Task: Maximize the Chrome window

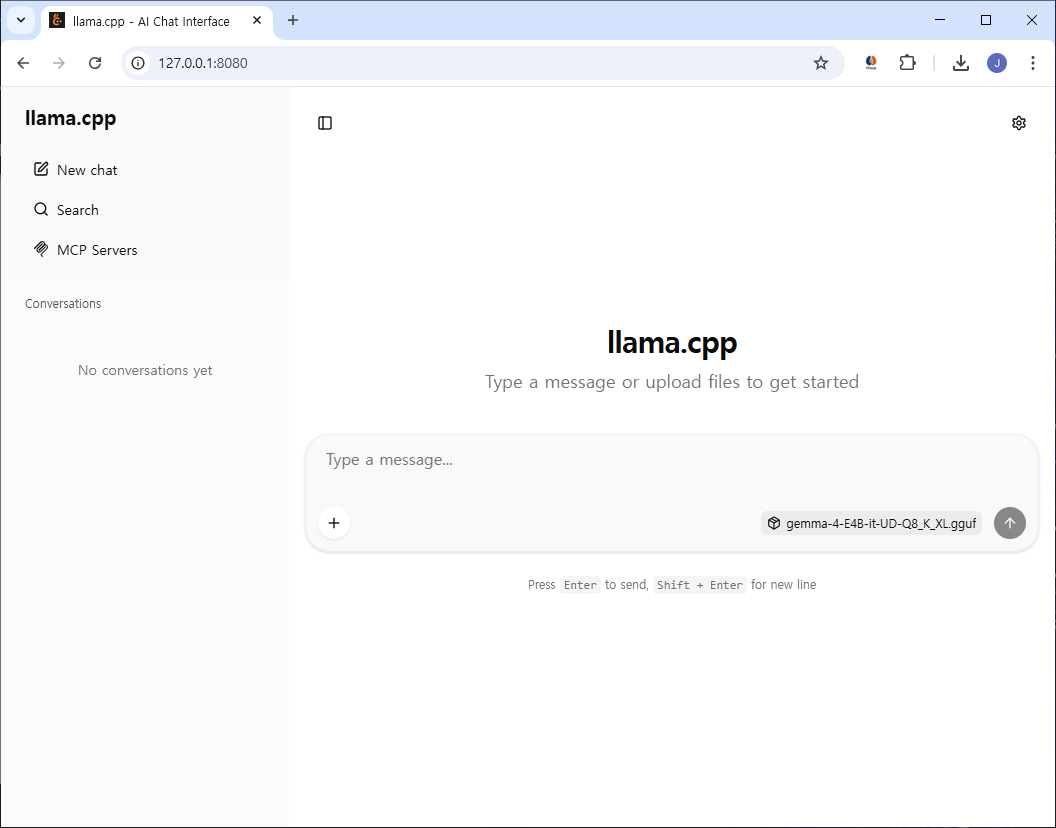Action: click(986, 20)
